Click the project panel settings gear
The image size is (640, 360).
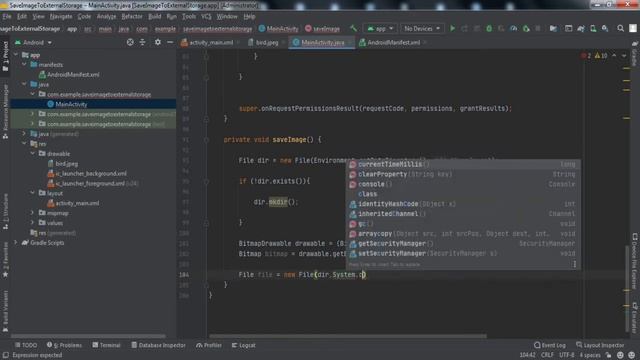tap(158, 42)
